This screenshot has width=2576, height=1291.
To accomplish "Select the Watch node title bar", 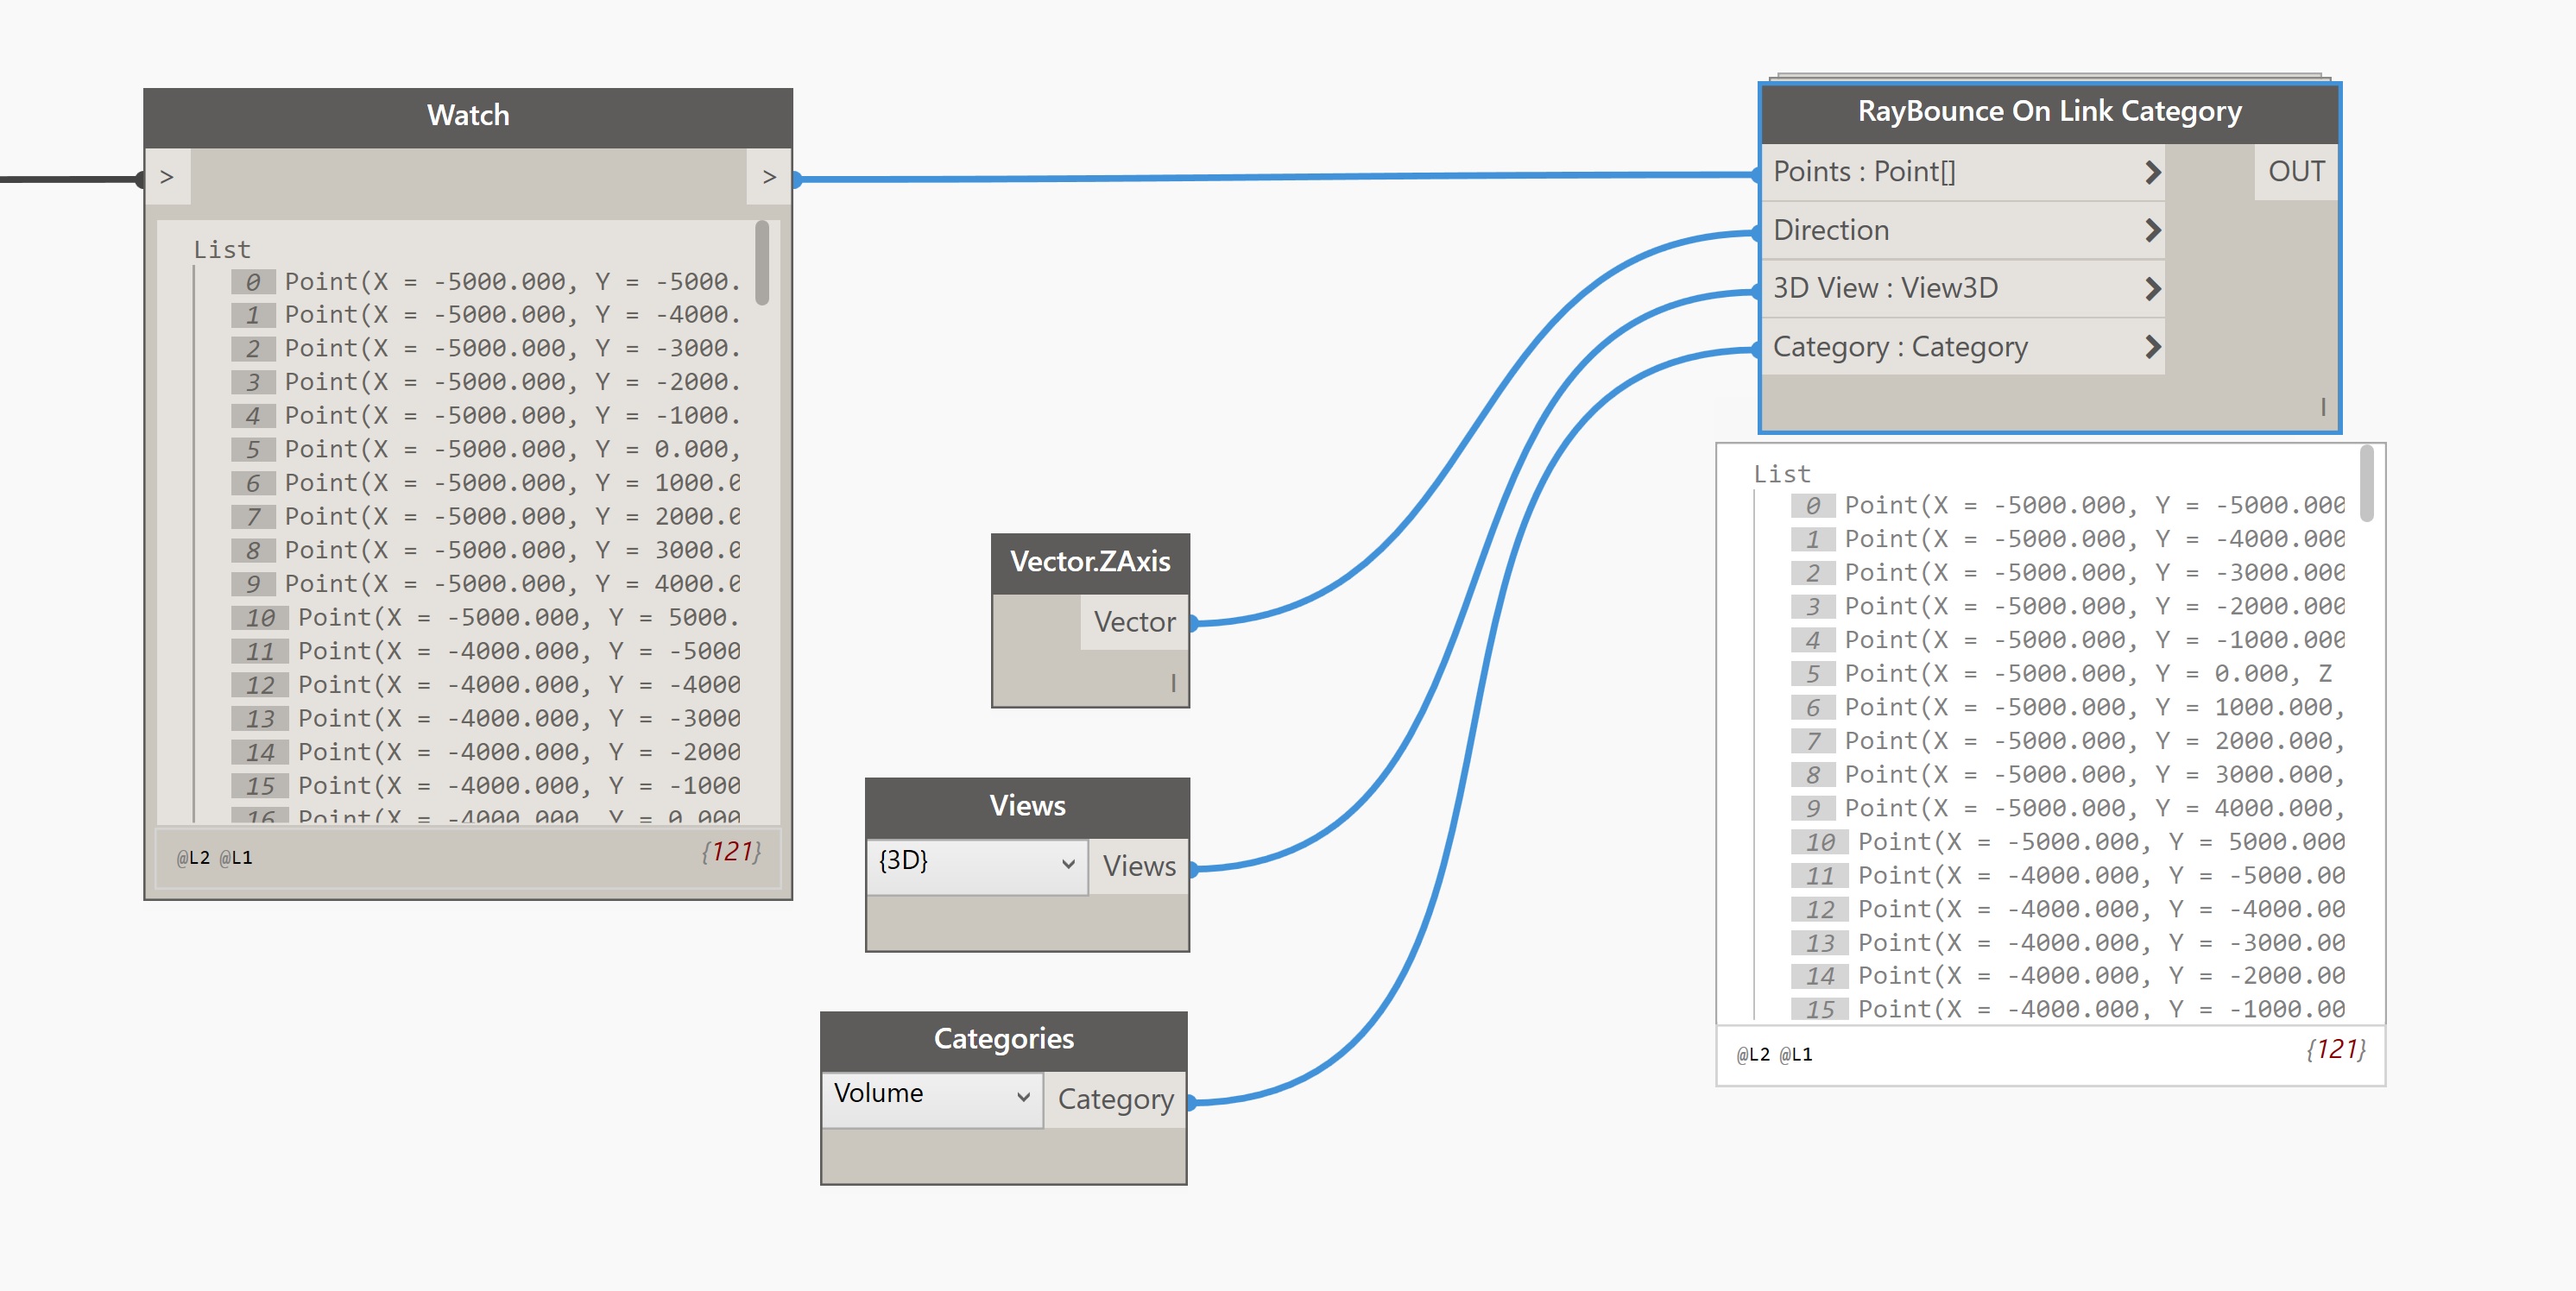I will [x=468, y=116].
